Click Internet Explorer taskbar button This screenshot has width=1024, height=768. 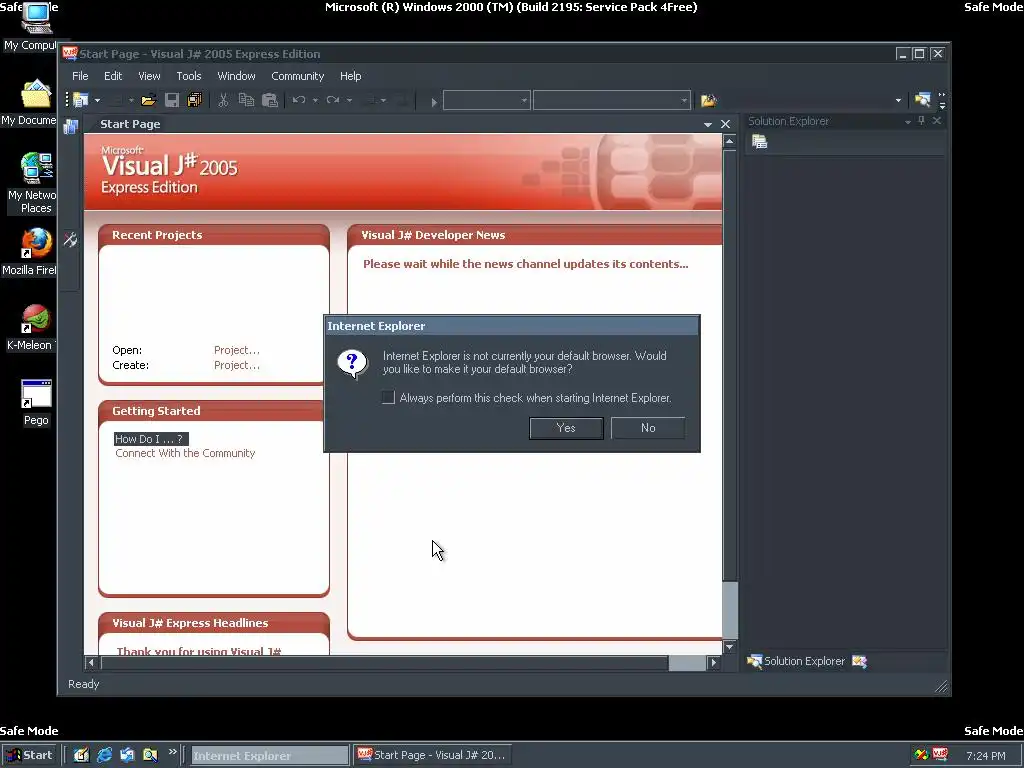point(269,756)
